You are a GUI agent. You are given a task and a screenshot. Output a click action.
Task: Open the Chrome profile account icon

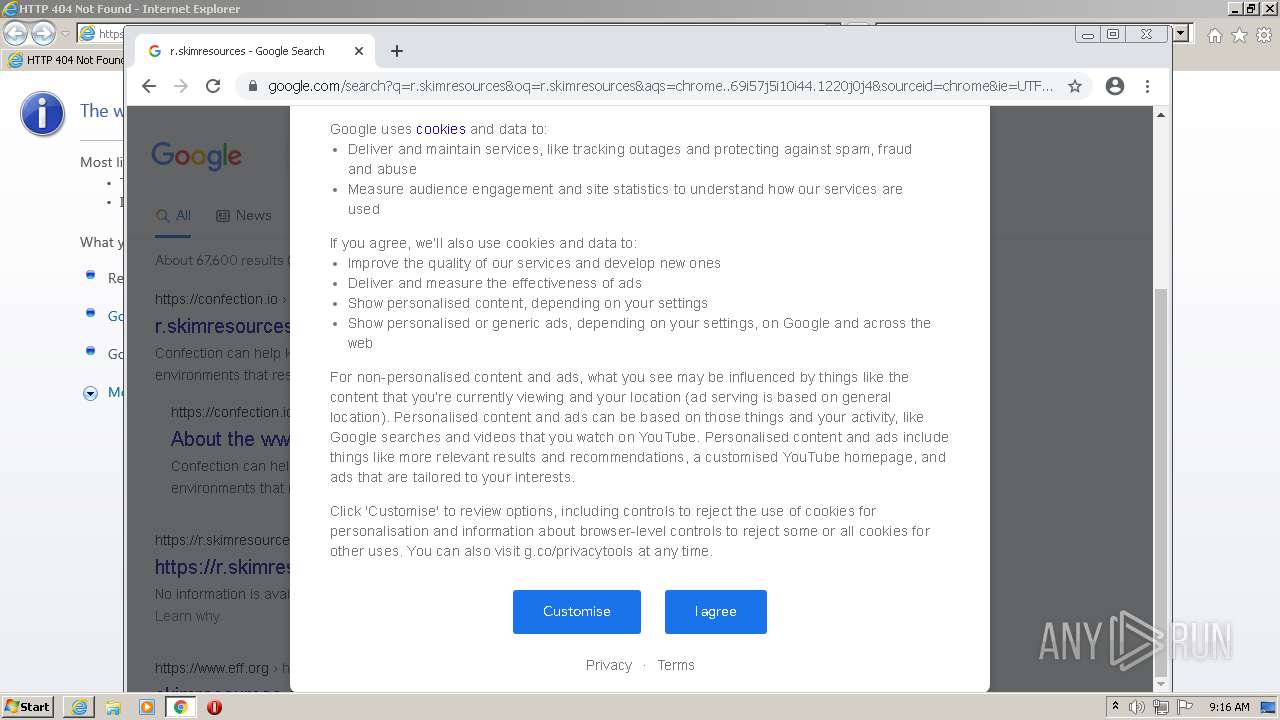(1115, 86)
